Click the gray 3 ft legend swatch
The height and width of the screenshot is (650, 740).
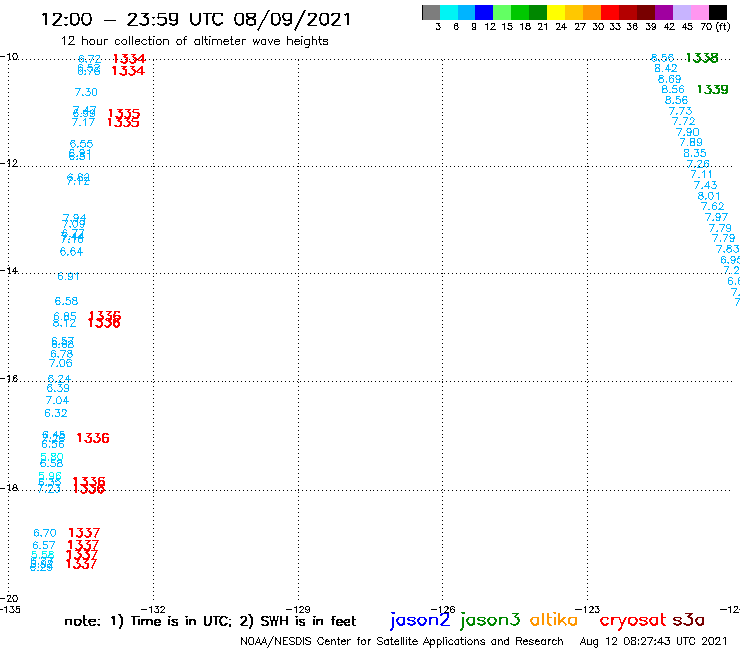tap(431, 12)
